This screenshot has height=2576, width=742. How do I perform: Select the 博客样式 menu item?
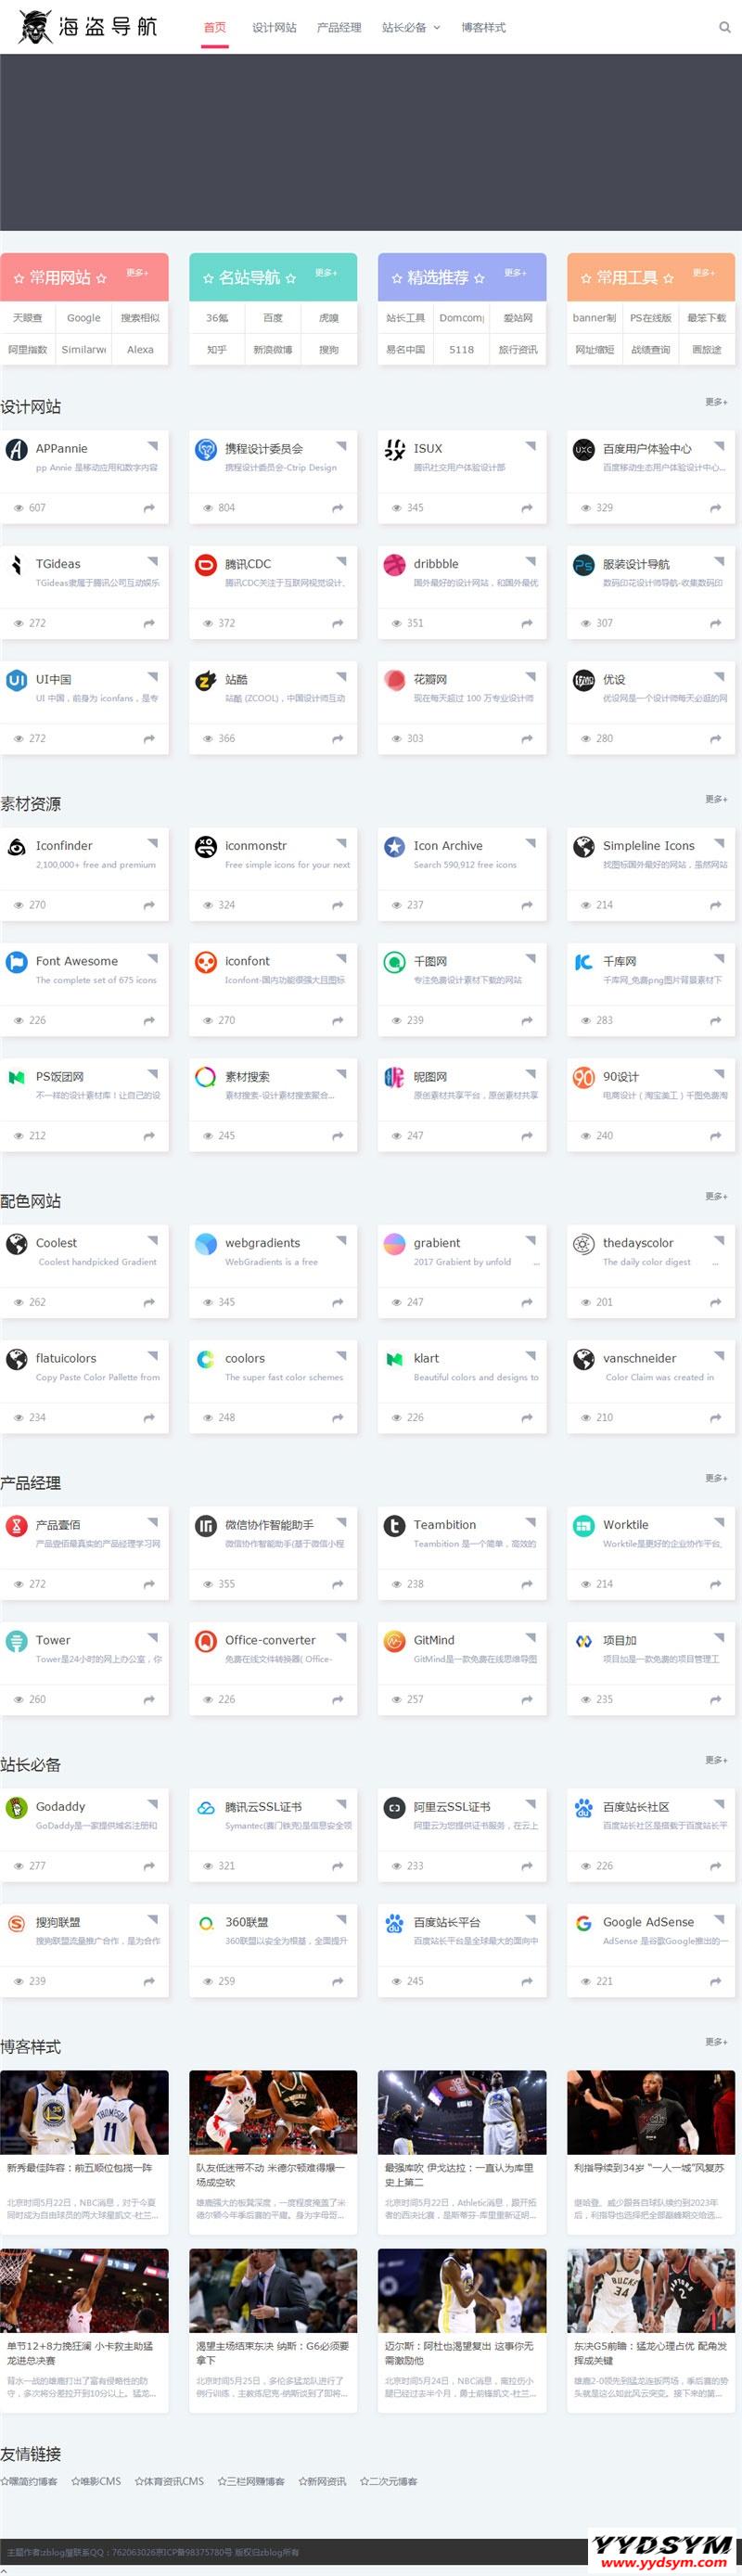pos(483,28)
